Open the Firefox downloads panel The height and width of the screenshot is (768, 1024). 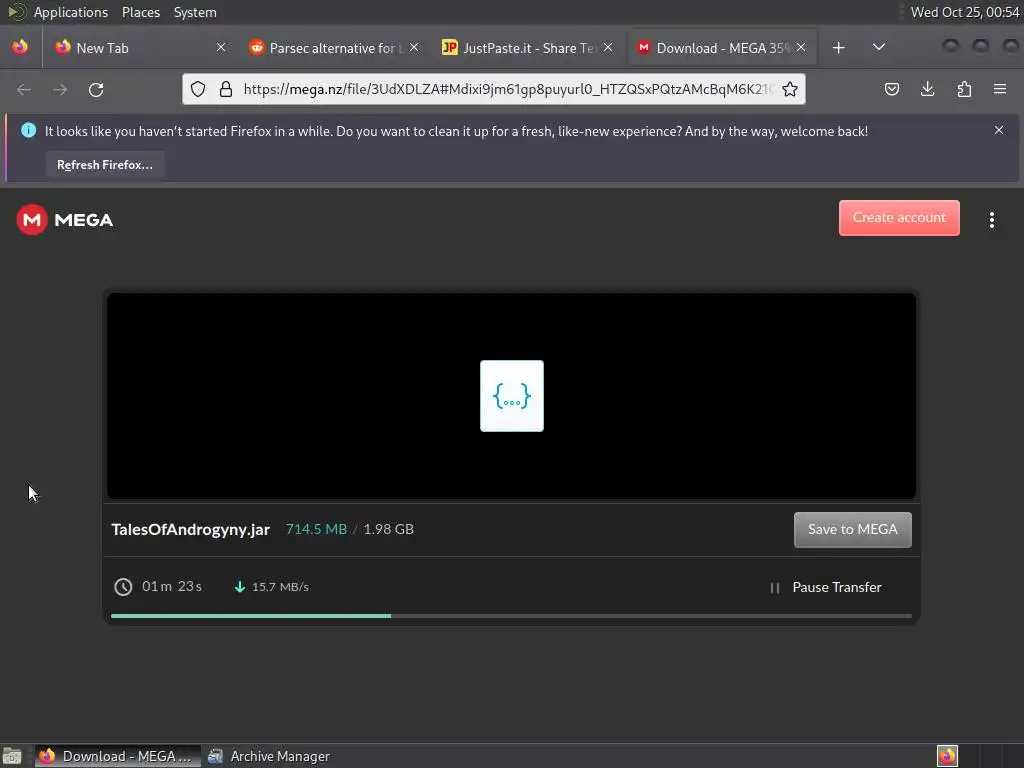(x=927, y=89)
